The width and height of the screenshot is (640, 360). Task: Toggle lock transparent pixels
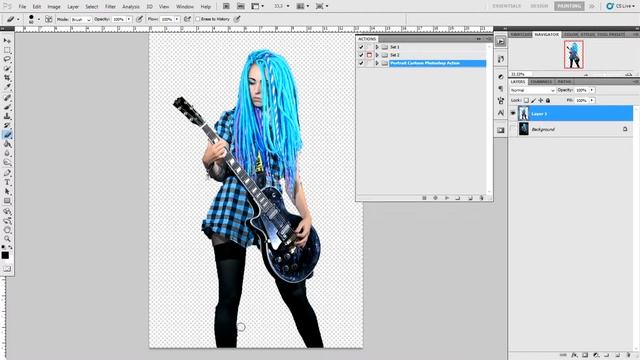(526, 100)
